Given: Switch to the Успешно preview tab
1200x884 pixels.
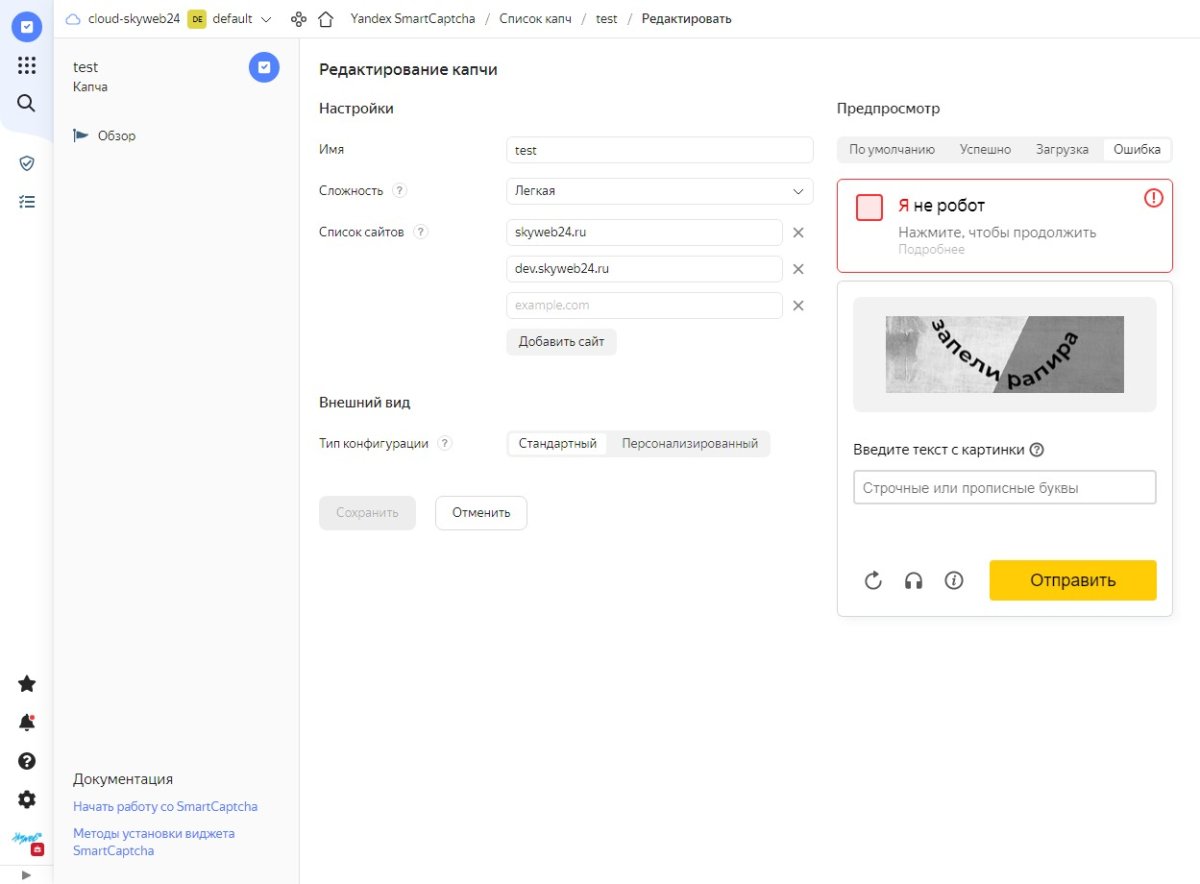Looking at the screenshot, I should [985, 149].
